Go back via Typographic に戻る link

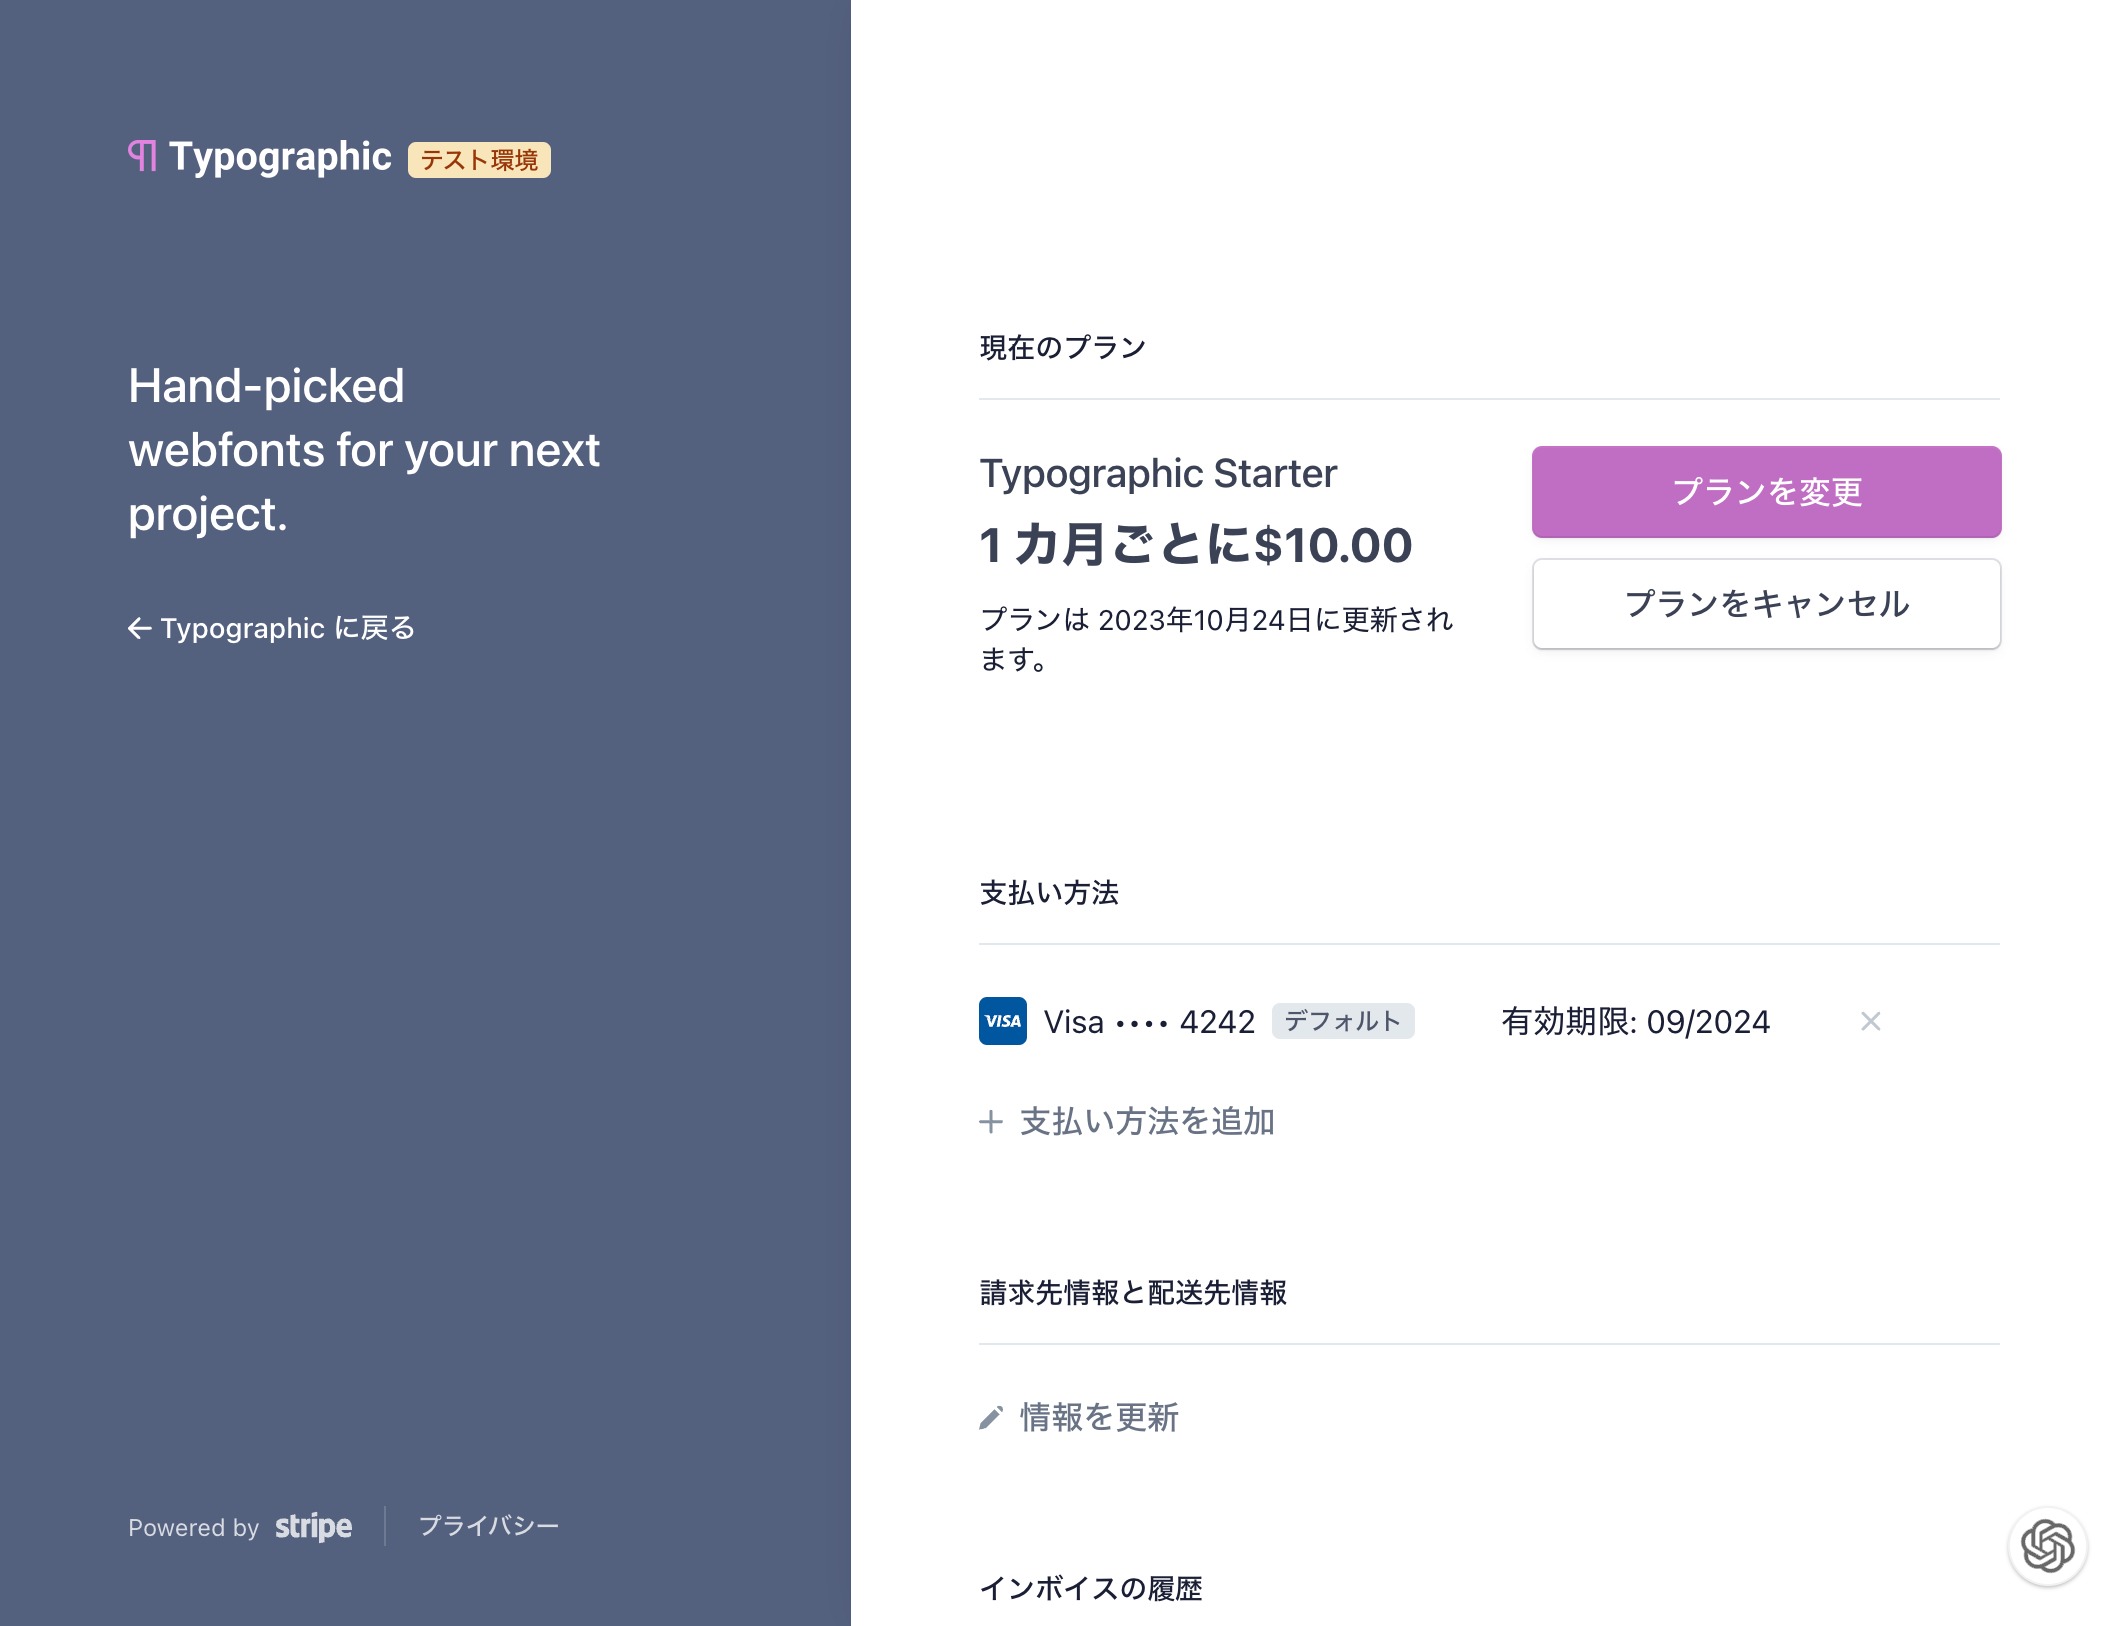(271, 628)
